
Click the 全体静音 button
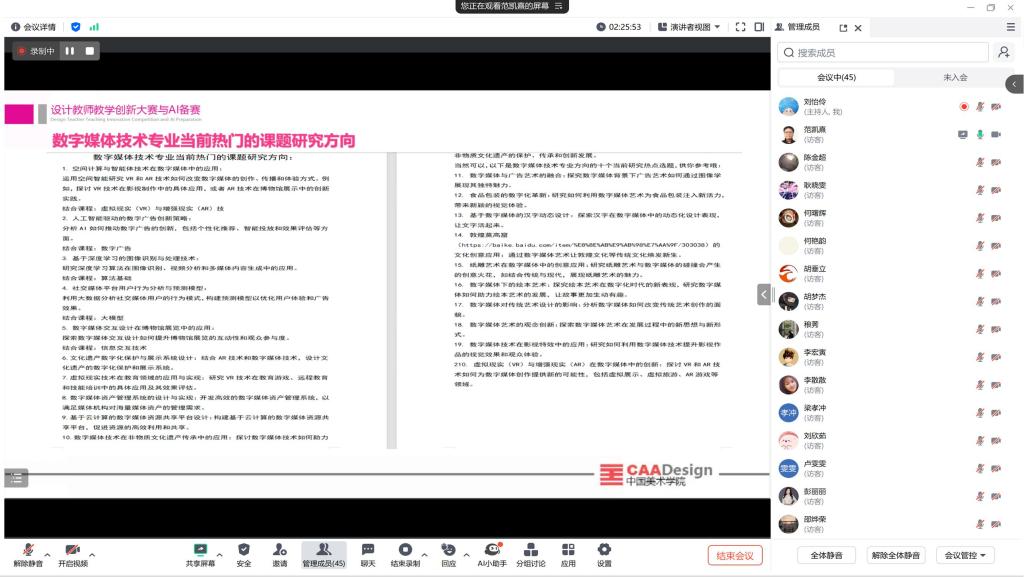point(826,555)
